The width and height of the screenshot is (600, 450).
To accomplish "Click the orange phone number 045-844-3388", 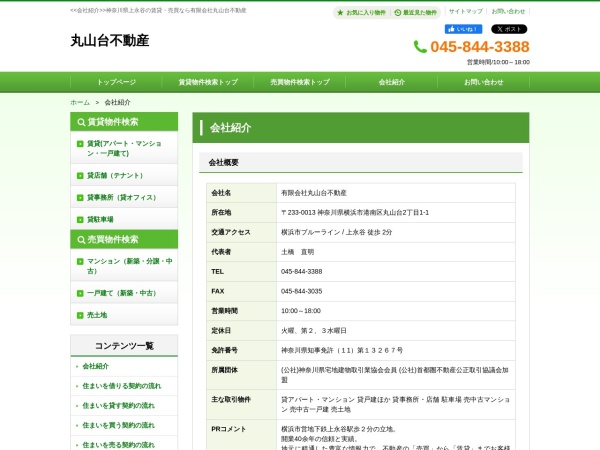I will click(480, 47).
